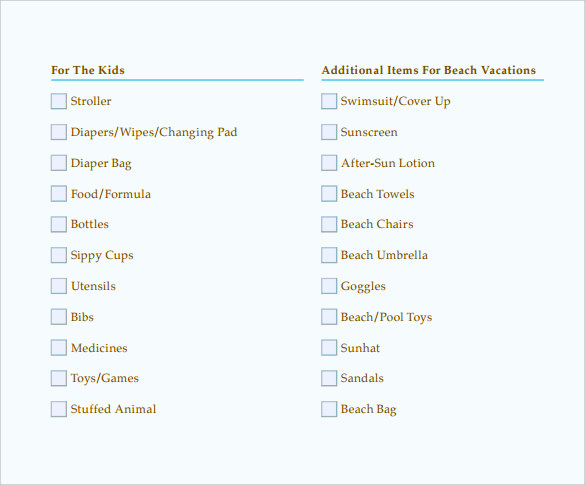
Task: Tick the Sandals checkbox
Action: [x=329, y=378]
